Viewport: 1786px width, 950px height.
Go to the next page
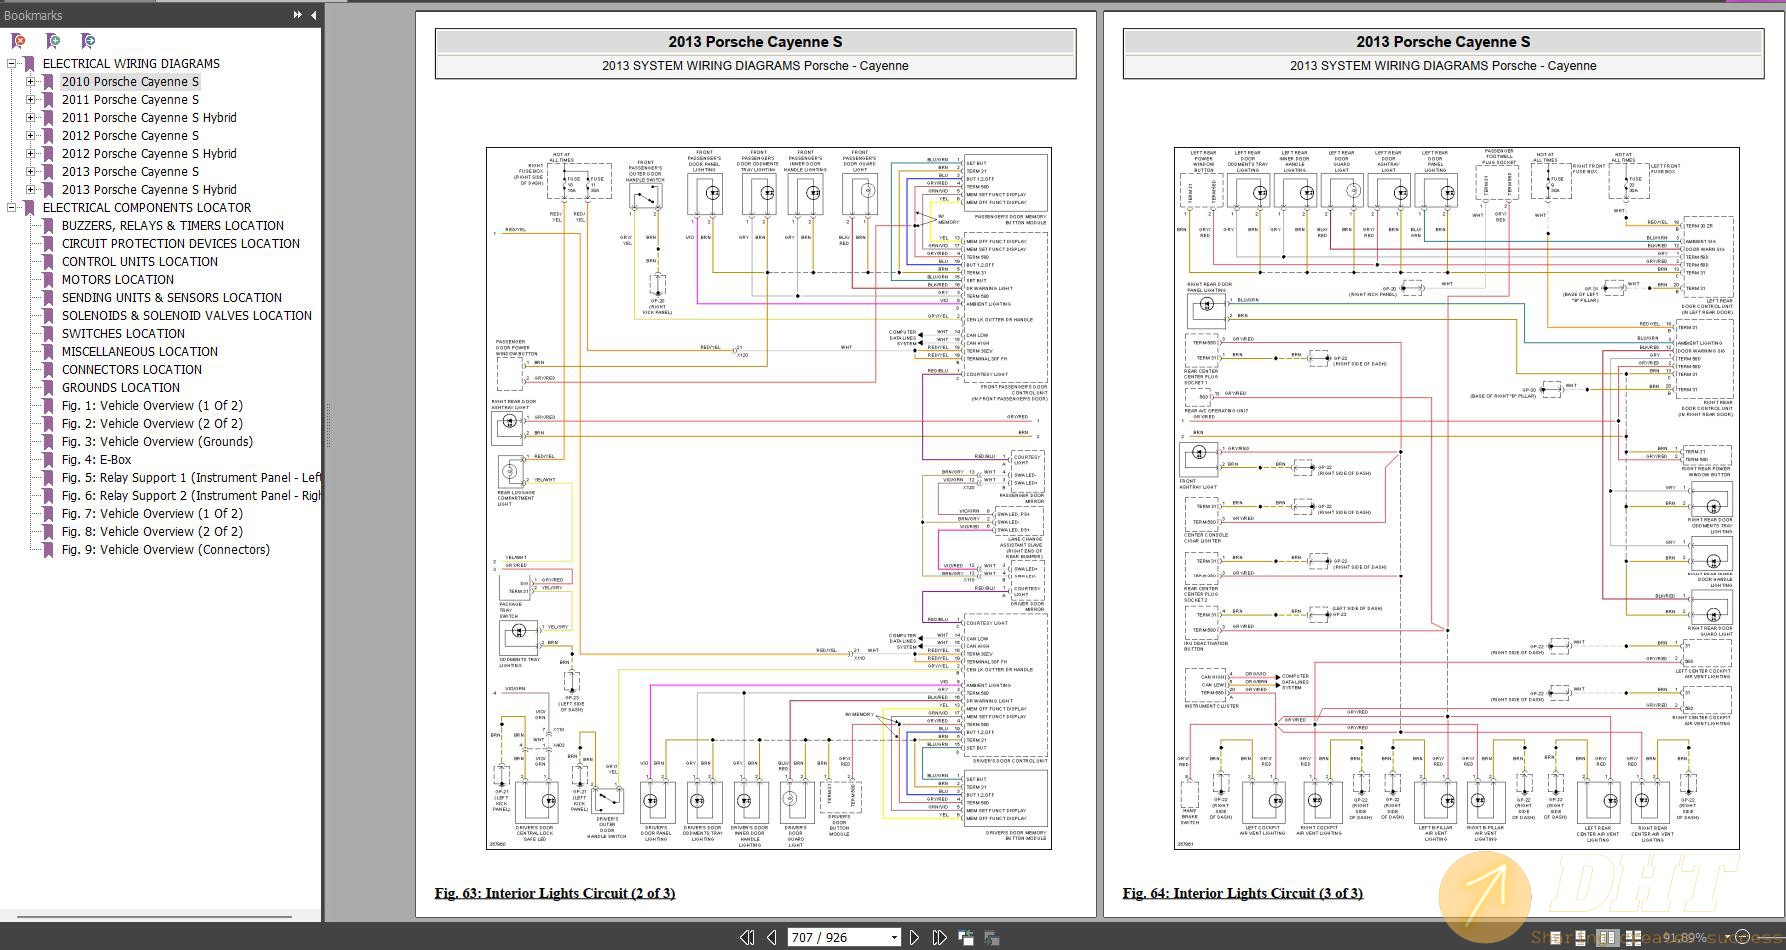(x=914, y=937)
